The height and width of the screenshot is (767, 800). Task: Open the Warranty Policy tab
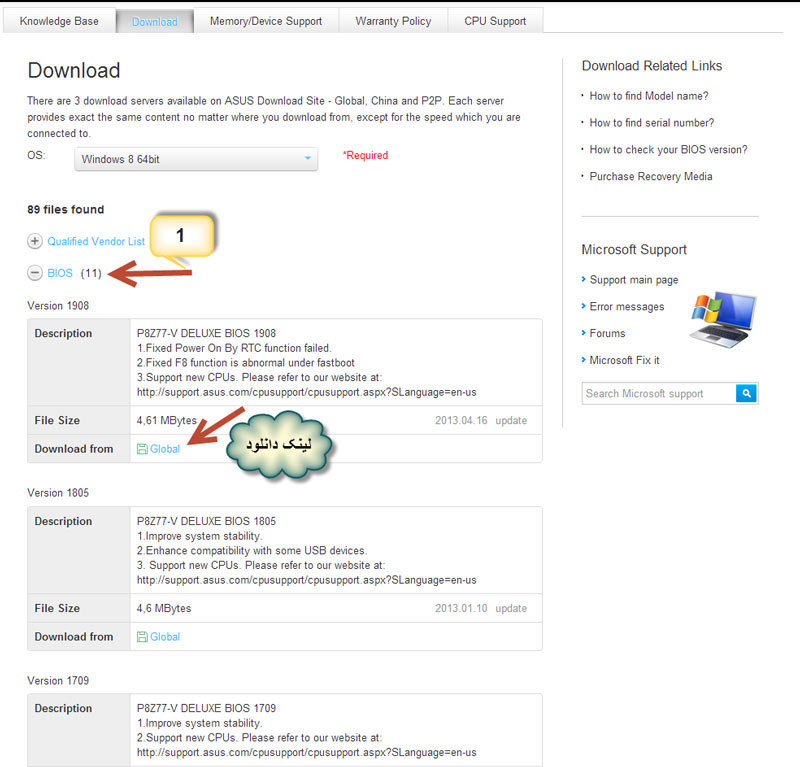tap(393, 21)
